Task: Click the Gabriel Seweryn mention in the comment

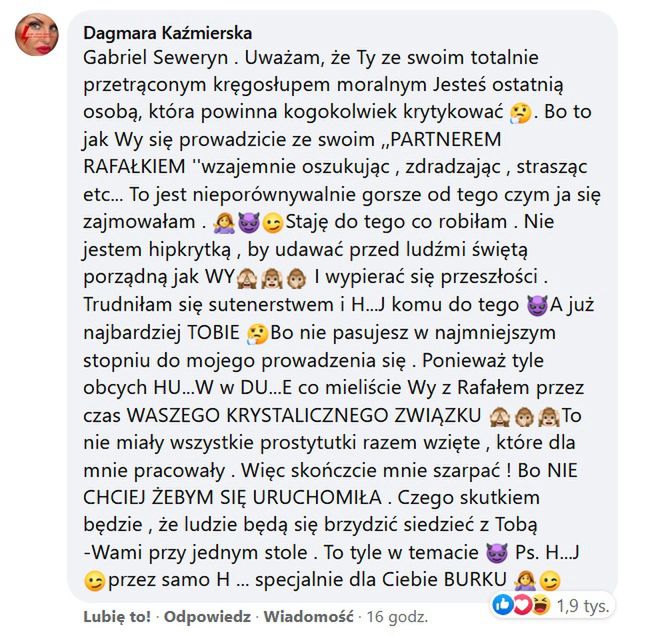Action: (x=156, y=58)
